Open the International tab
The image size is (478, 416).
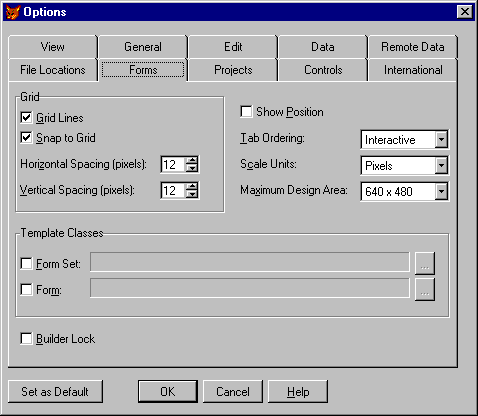tap(413, 70)
